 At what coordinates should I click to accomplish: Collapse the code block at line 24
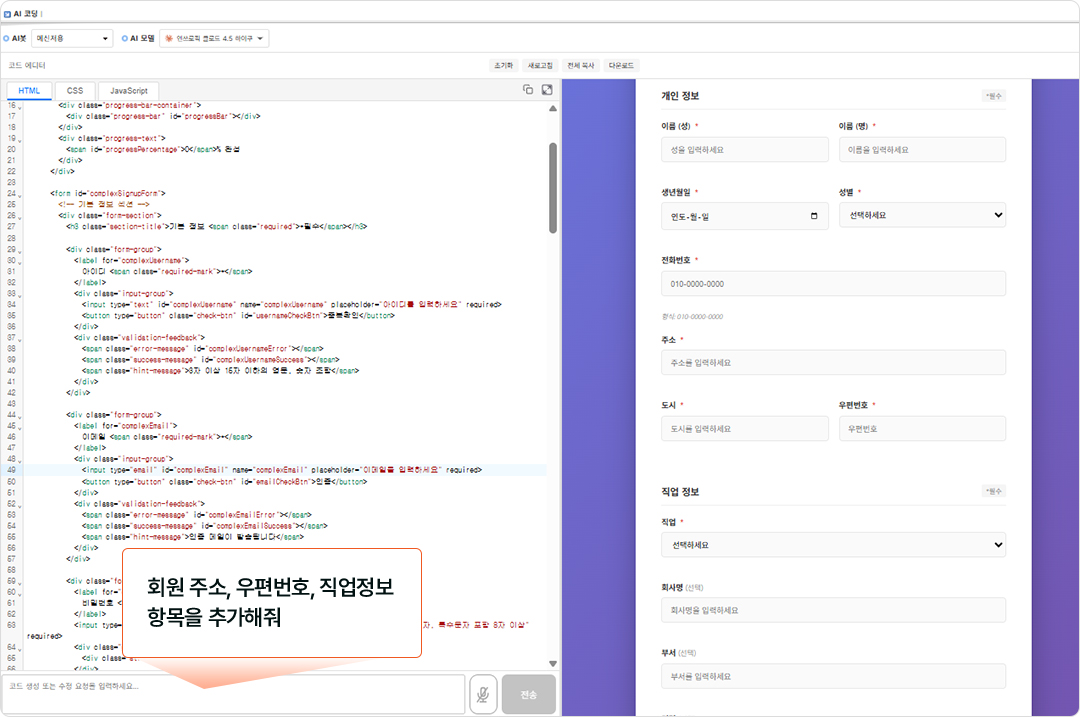pos(21,193)
